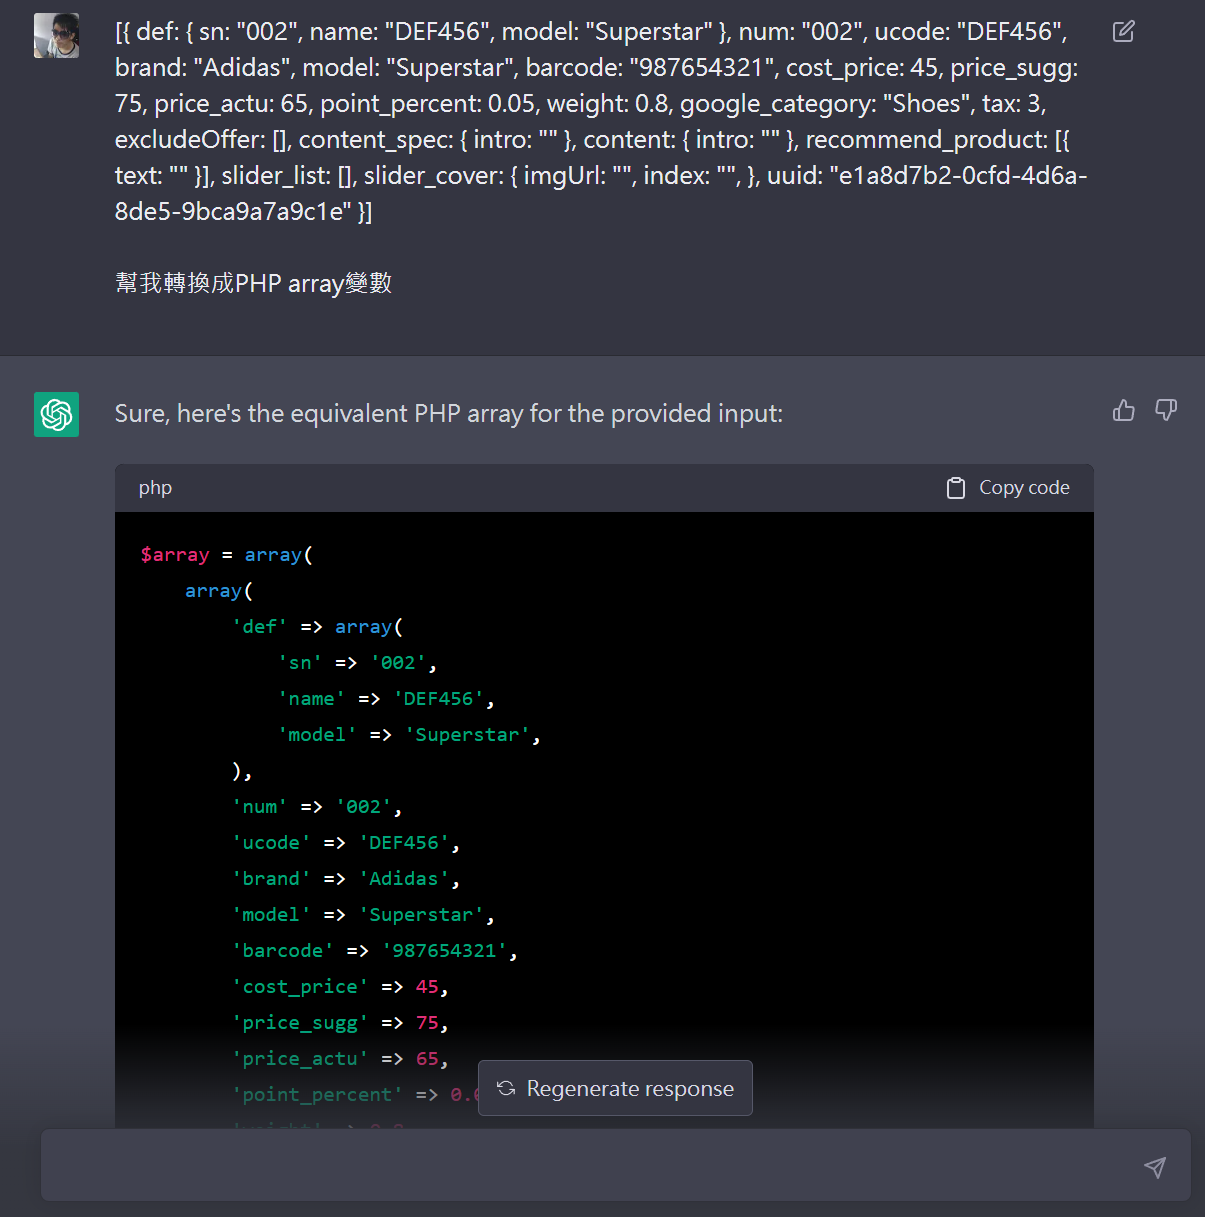The image size is (1205, 1217).
Task: Click the 'name' => 'DEF456' code line
Action: point(386,699)
